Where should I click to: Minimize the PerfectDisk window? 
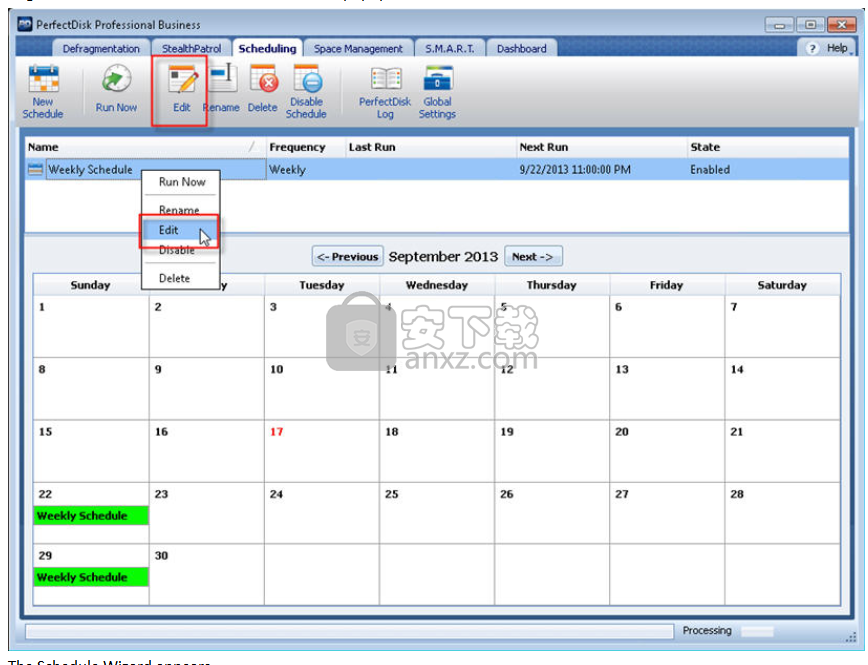[x=779, y=25]
